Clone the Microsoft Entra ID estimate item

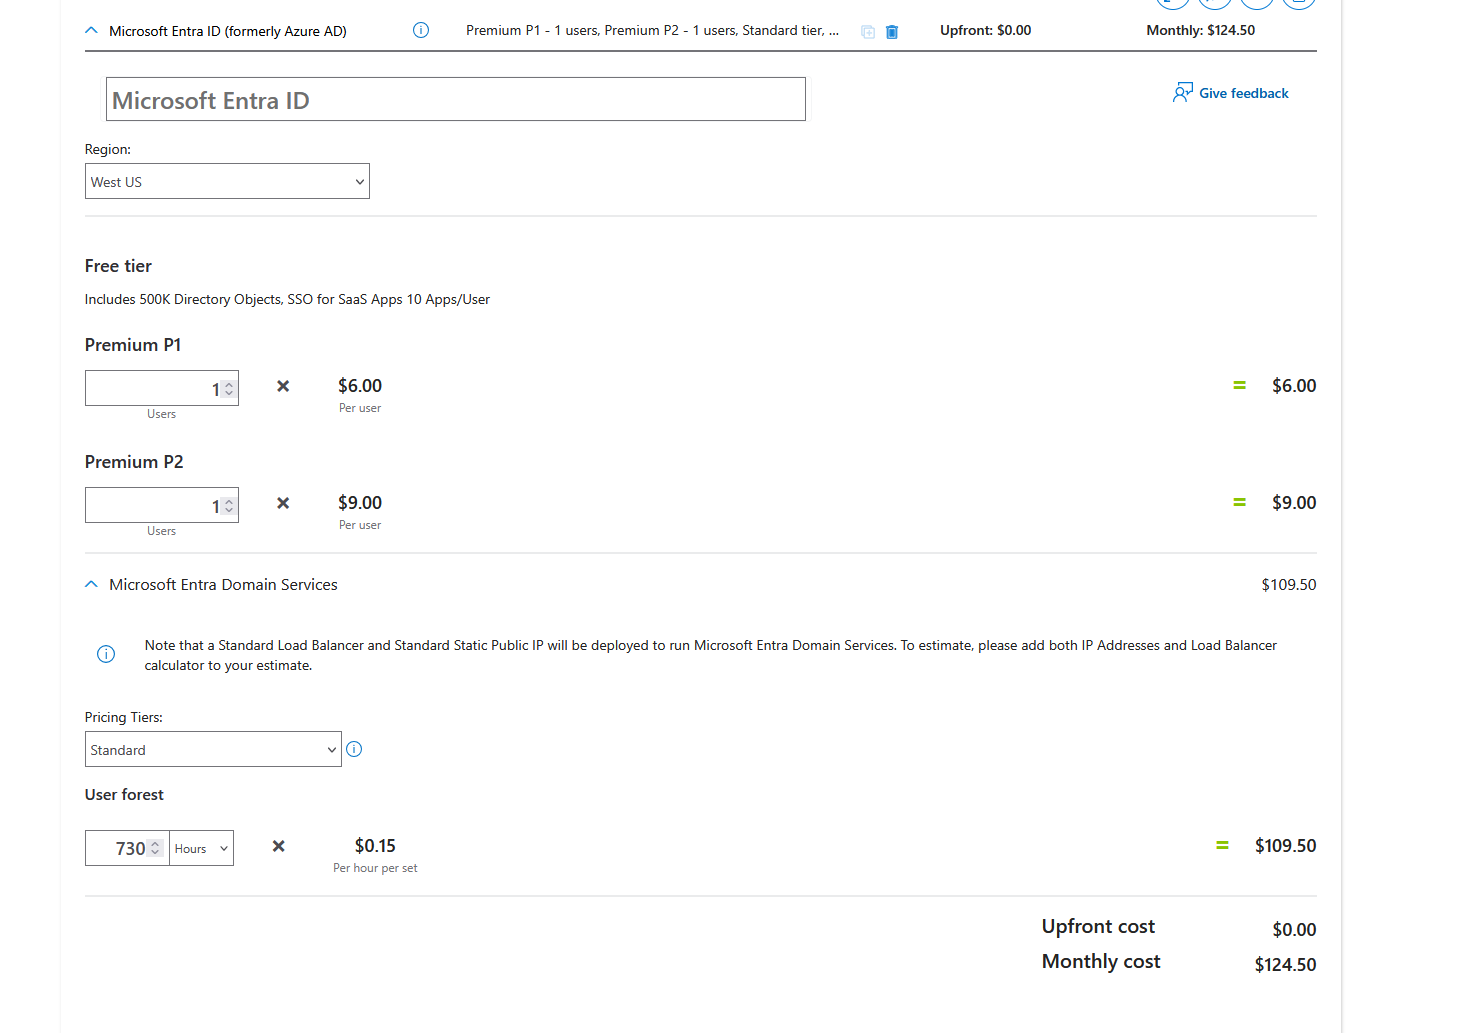click(868, 32)
